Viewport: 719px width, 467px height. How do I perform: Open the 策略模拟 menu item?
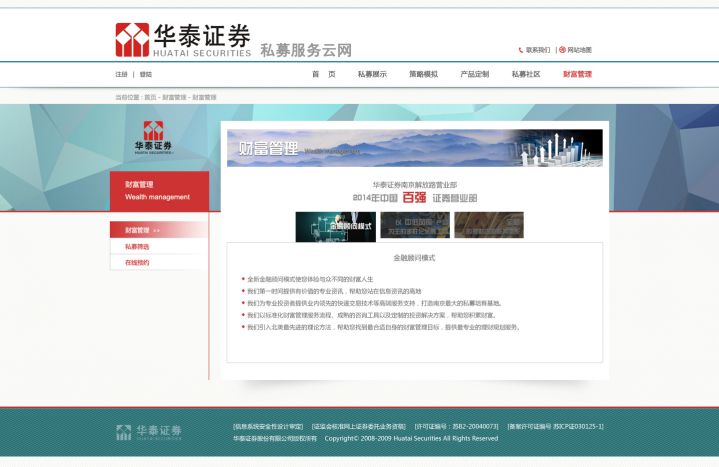click(x=424, y=74)
